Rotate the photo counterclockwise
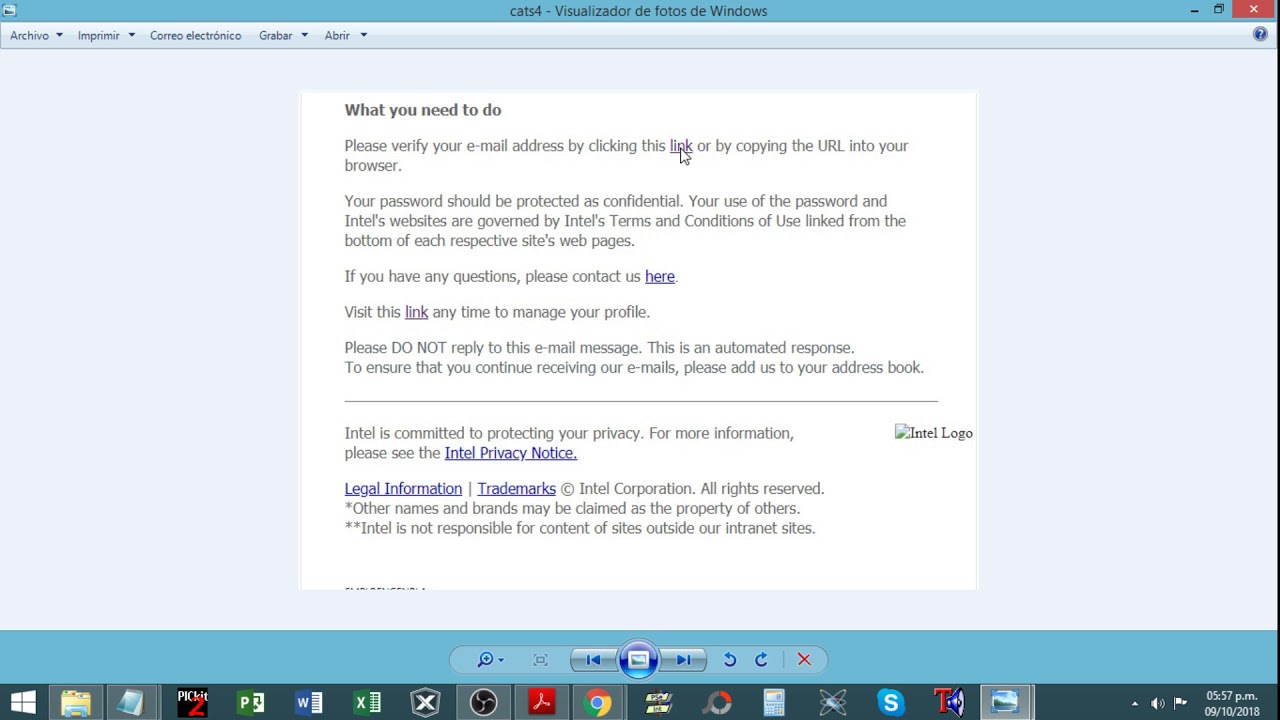Screen dimensions: 1280x720 pos(730,660)
